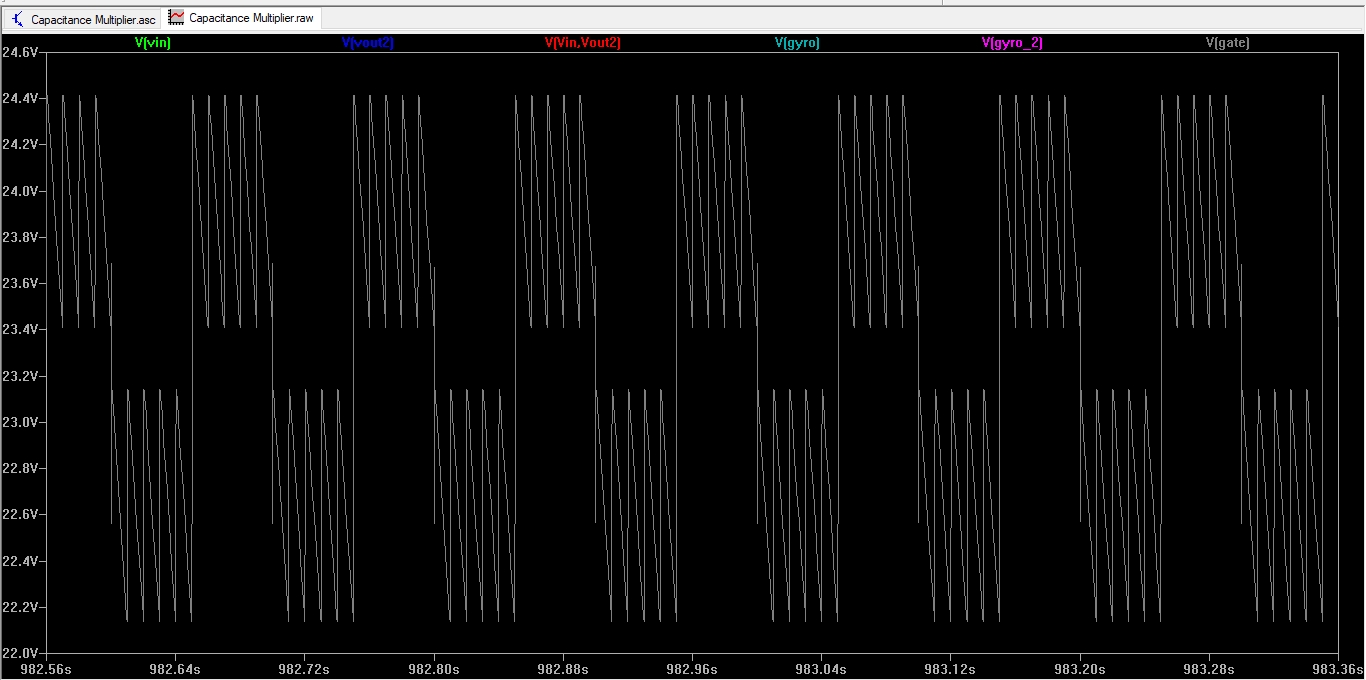Click the 983.28s time axis label
This screenshot has width=1366, height=680.
[1209, 667]
